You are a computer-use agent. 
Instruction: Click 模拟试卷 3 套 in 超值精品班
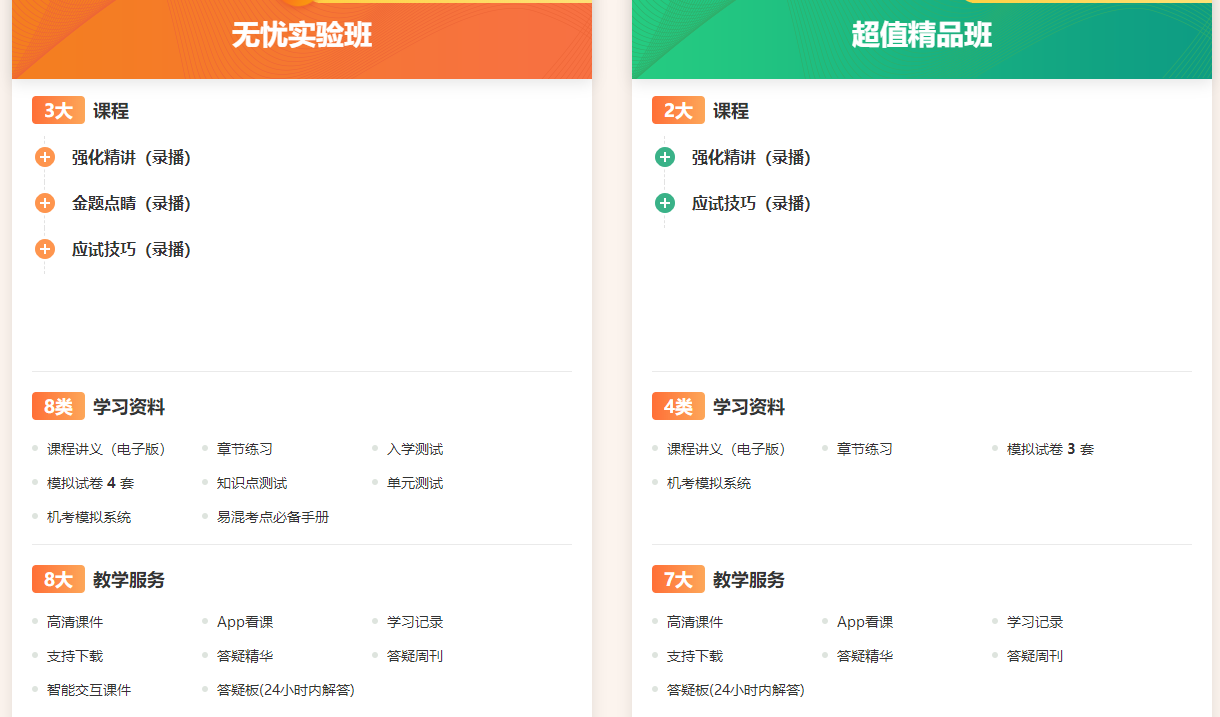point(1050,450)
